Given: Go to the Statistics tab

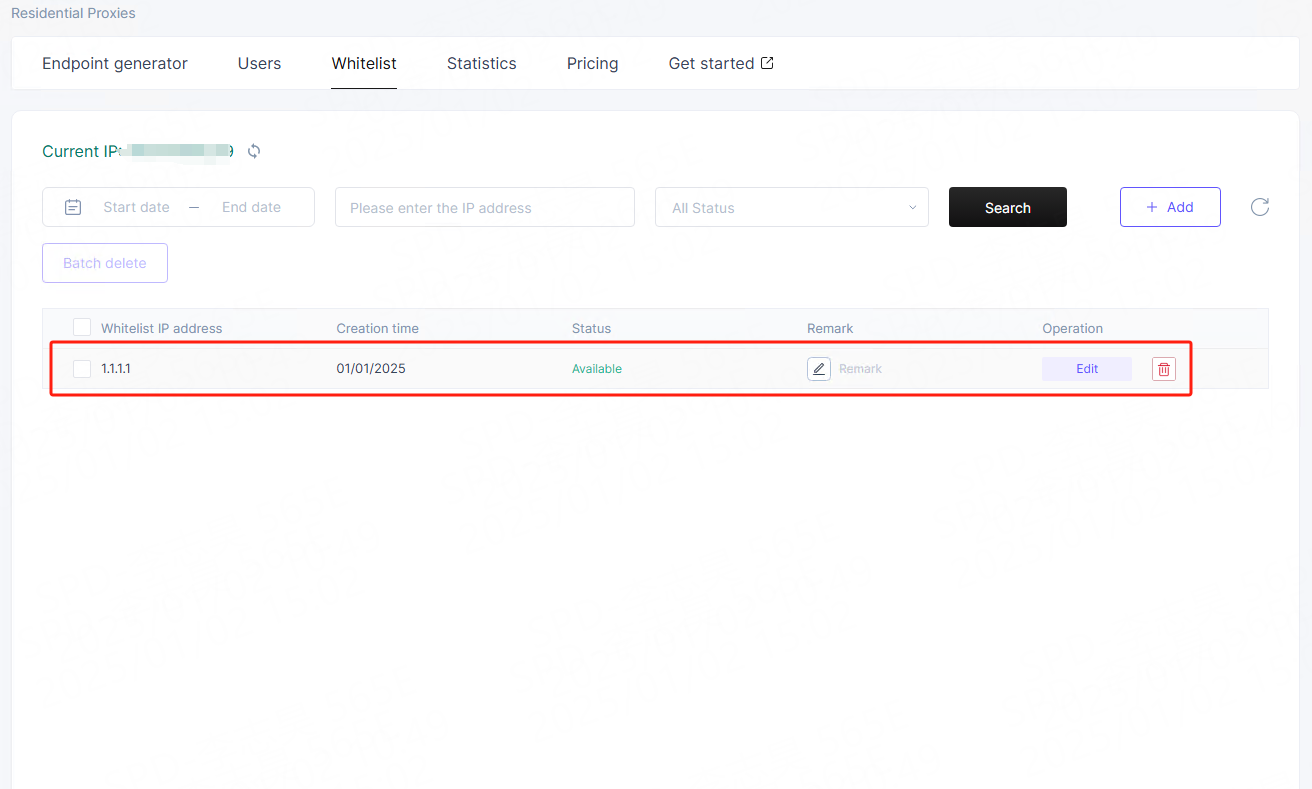Looking at the screenshot, I should [482, 63].
